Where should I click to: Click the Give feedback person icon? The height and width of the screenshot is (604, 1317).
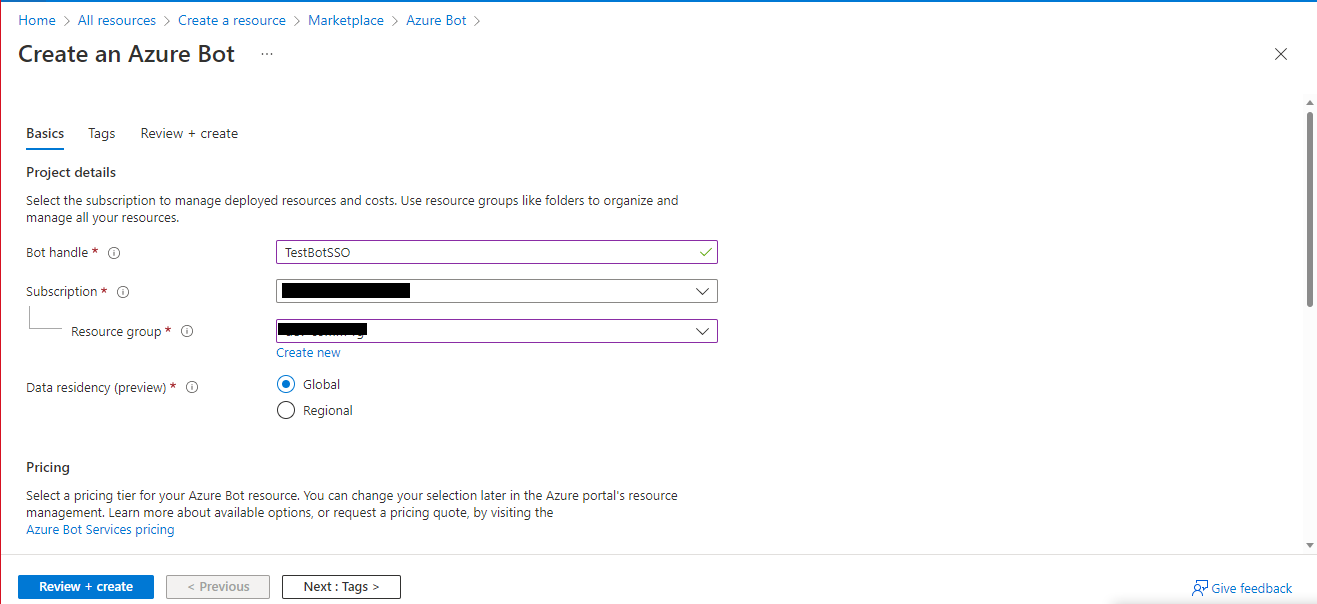[x=1199, y=588]
